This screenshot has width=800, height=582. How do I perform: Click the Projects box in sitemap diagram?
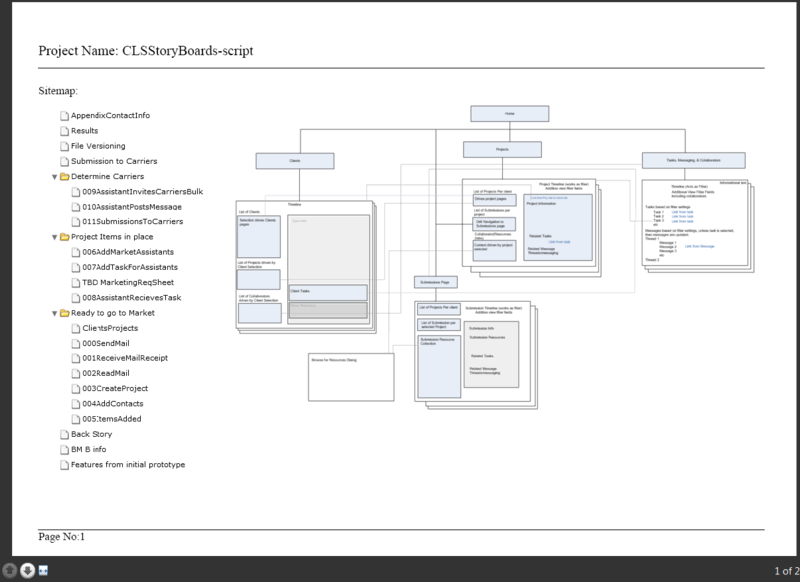[x=503, y=150]
